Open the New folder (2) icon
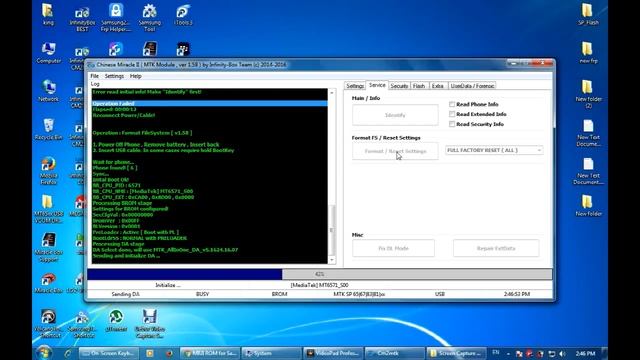The image size is (640, 360). tap(588, 94)
